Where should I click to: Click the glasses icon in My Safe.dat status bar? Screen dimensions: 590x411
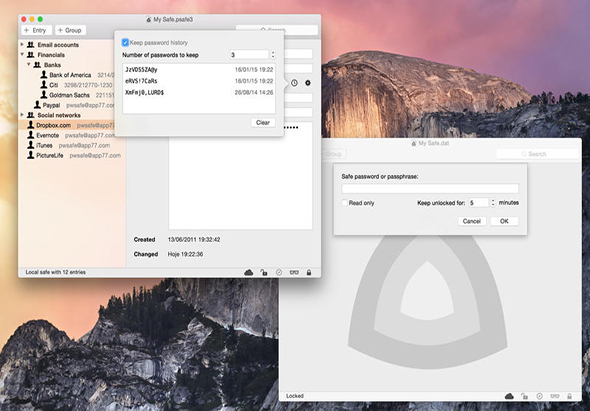(555, 396)
